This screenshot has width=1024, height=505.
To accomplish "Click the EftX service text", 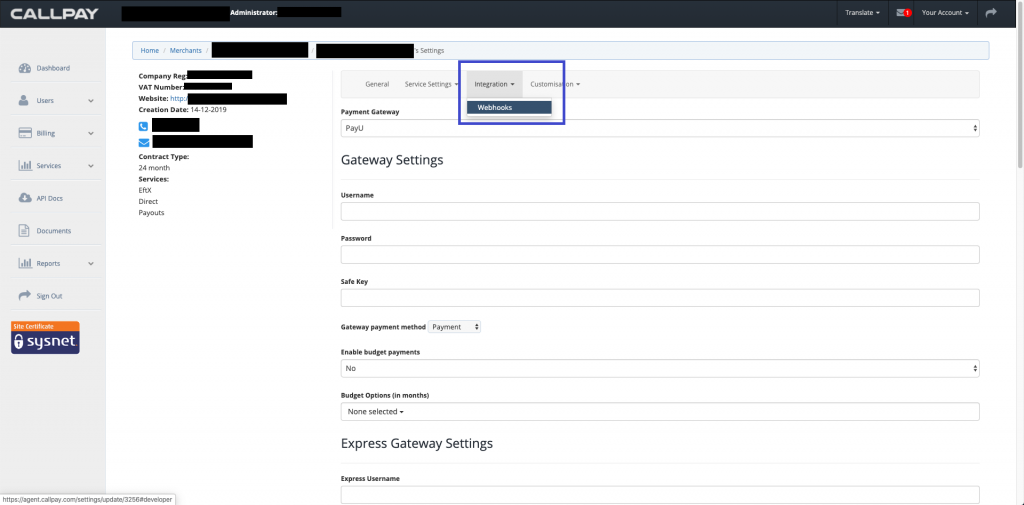I will (x=145, y=190).
